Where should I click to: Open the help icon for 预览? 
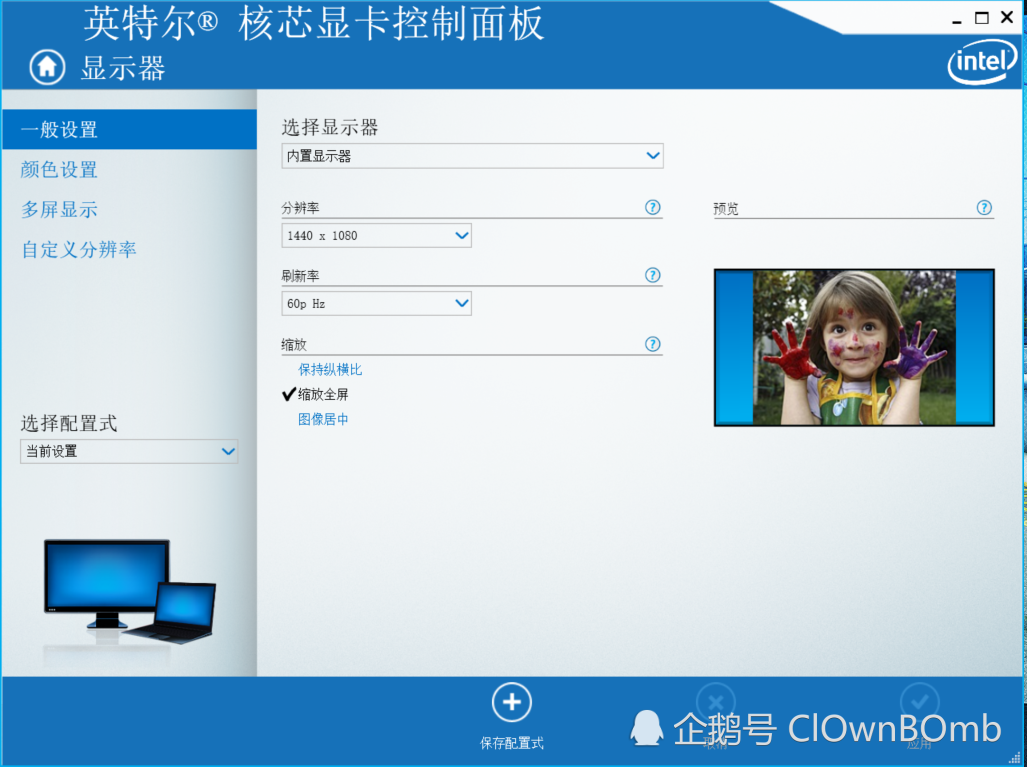984,208
